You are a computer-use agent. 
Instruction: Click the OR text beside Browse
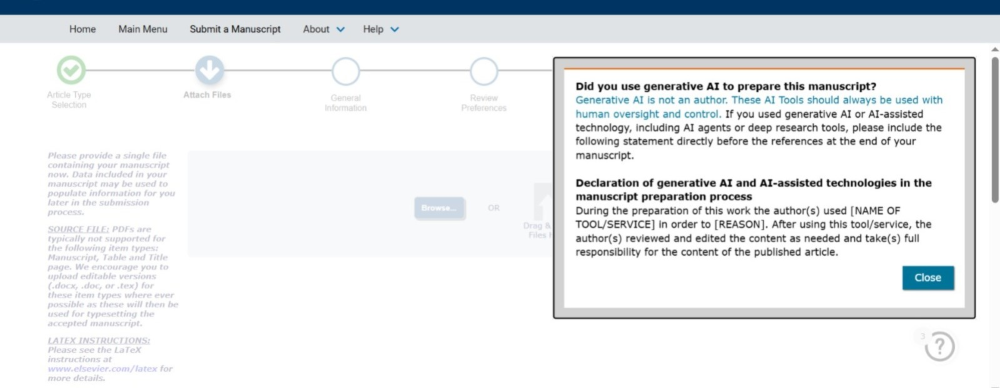pyautogui.click(x=494, y=208)
